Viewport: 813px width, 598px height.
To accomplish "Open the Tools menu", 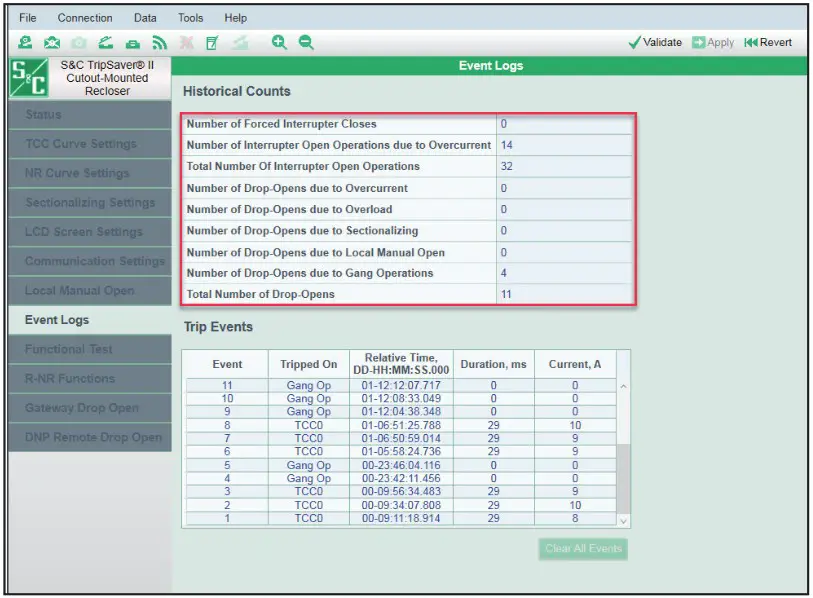I will [x=191, y=18].
